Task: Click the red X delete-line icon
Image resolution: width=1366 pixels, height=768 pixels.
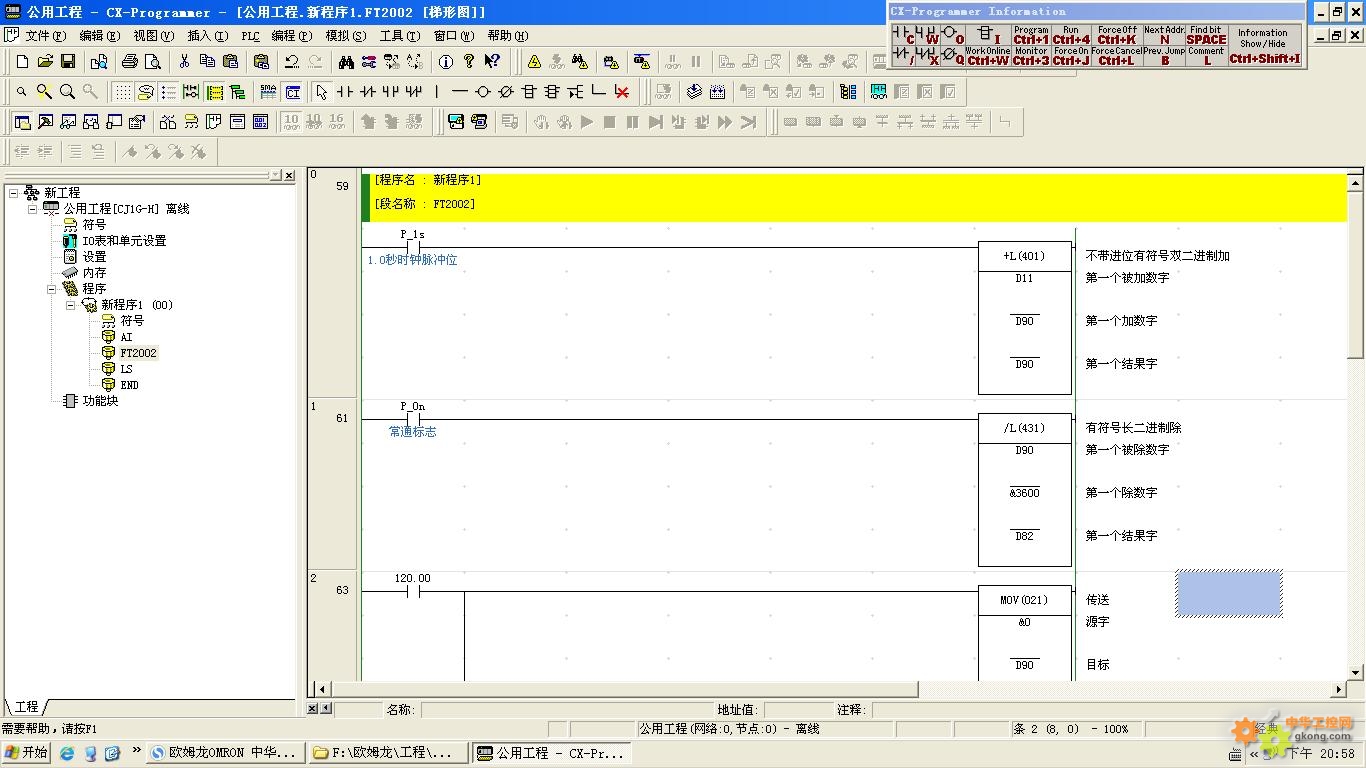Action: 622,92
